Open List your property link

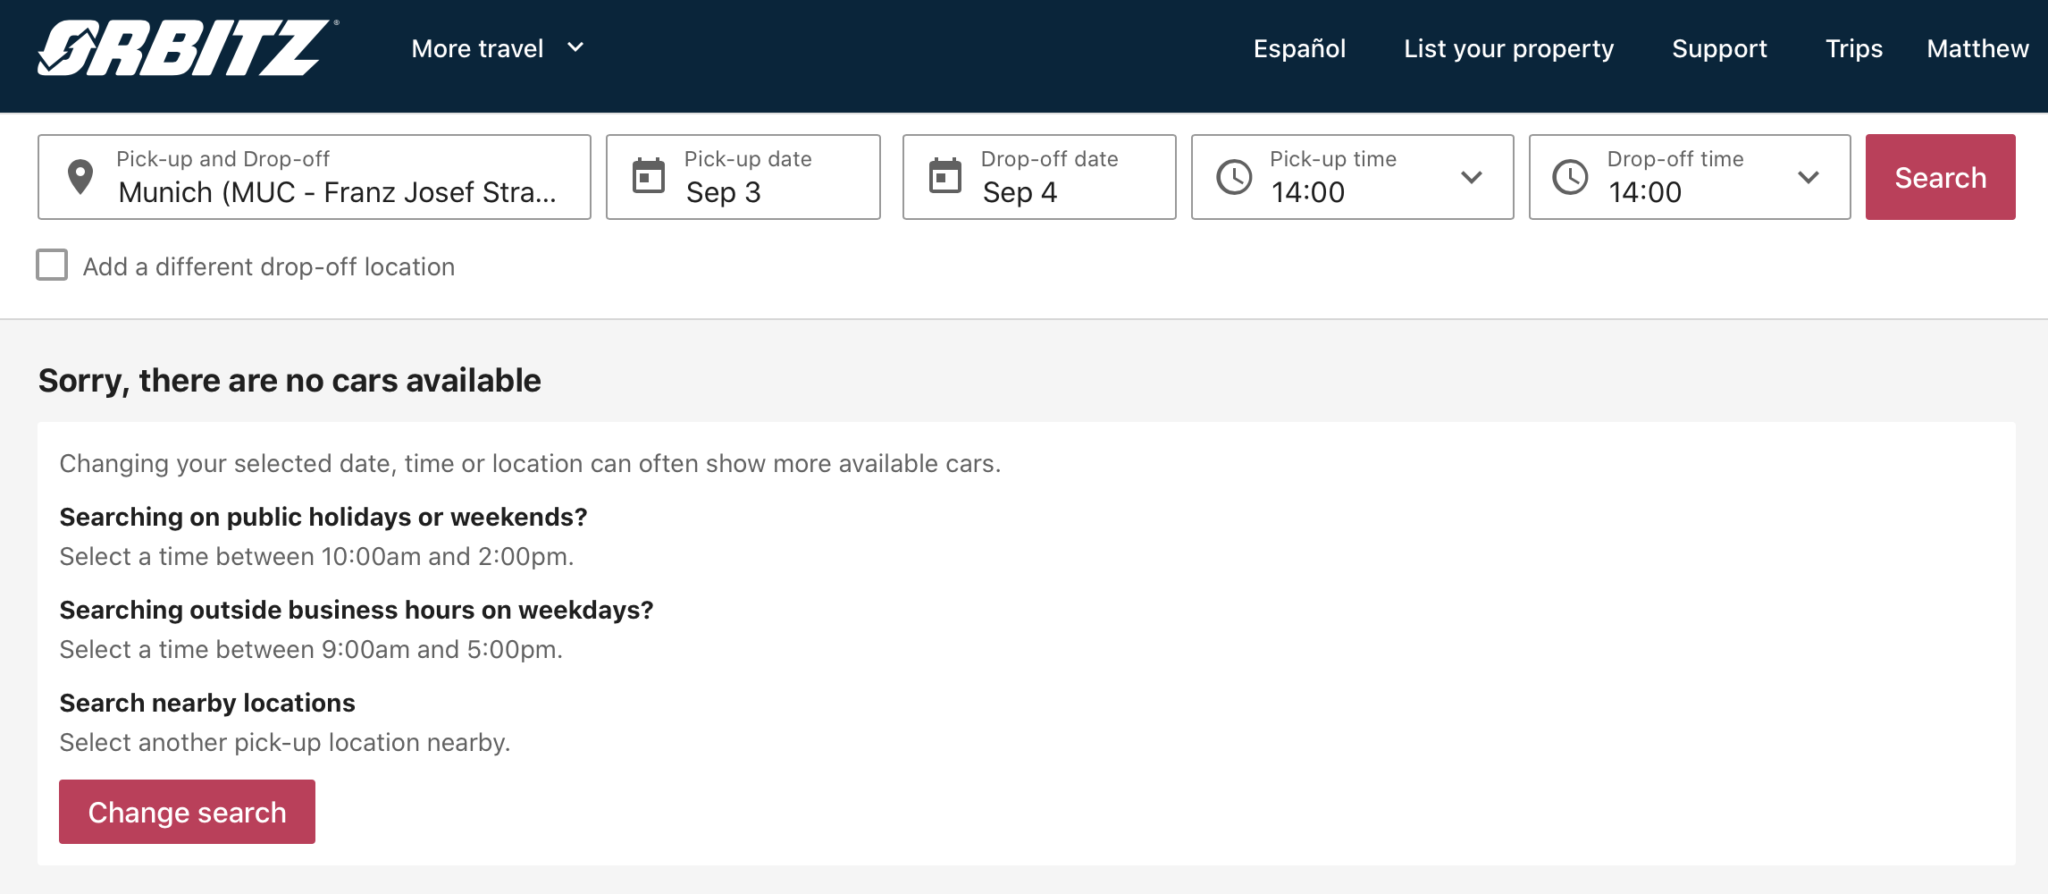click(x=1508, y=48)
